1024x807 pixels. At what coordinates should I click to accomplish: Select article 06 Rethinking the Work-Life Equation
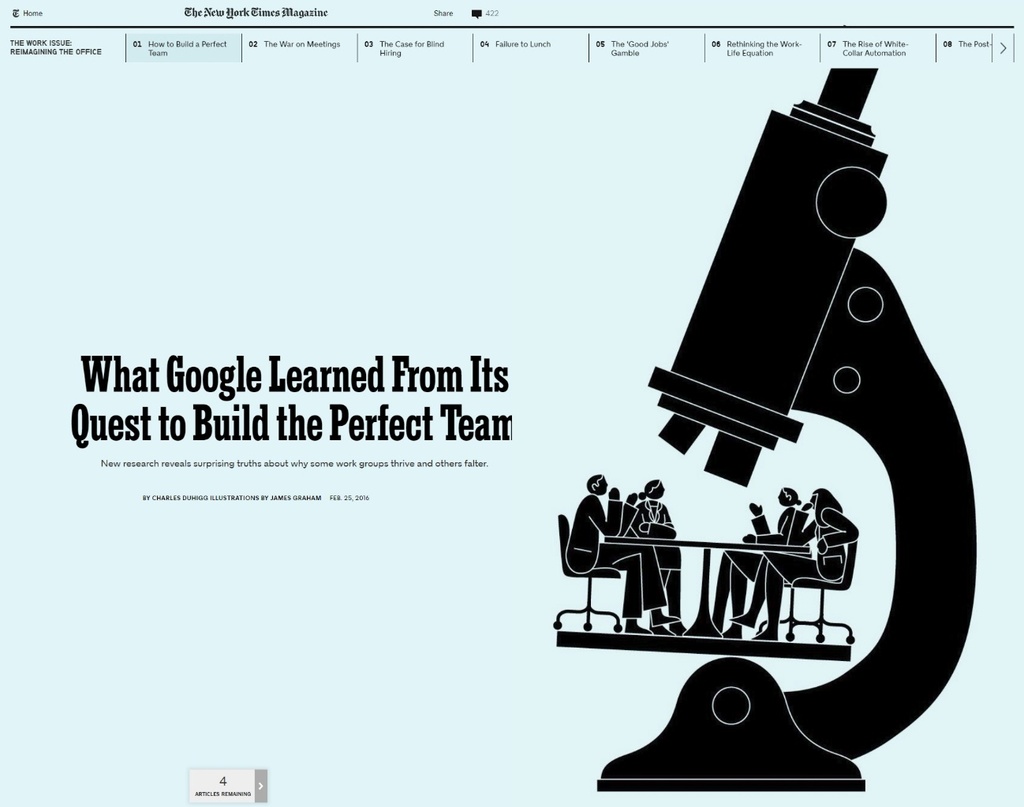coord(762,48)
